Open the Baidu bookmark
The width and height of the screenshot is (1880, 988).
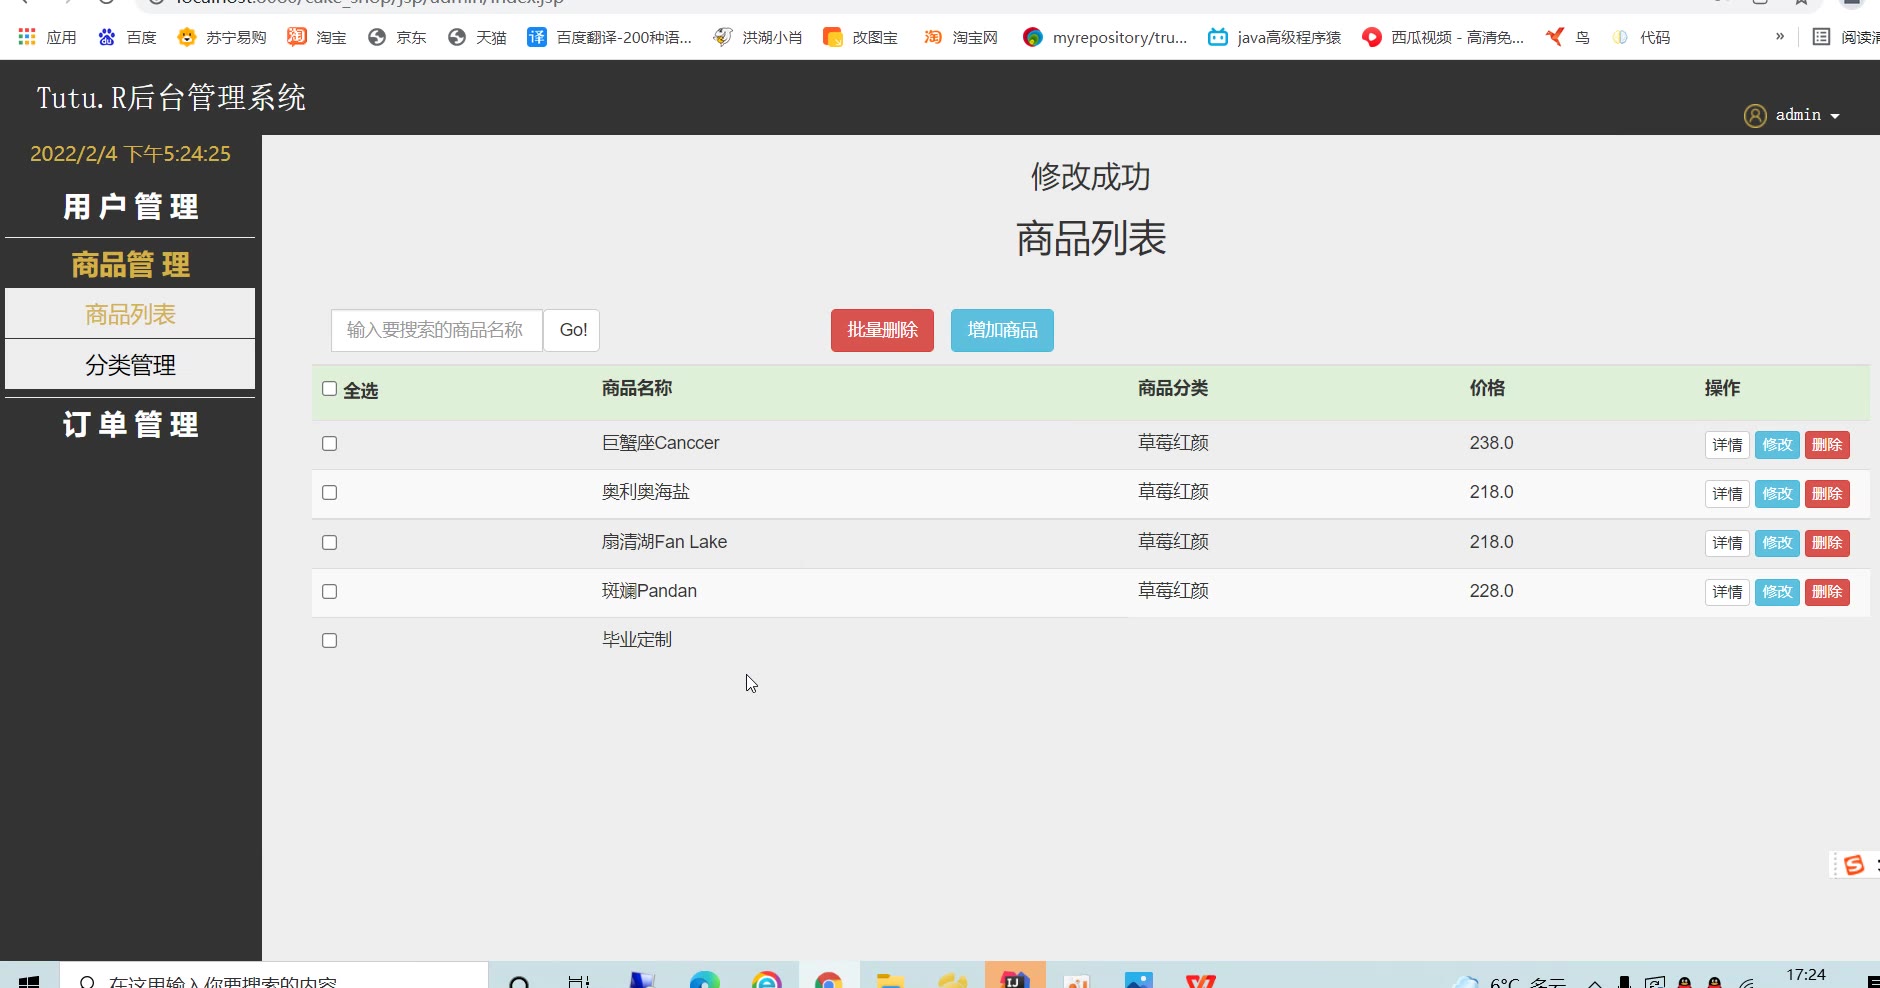pyautogui.click(x=127, y=38)
